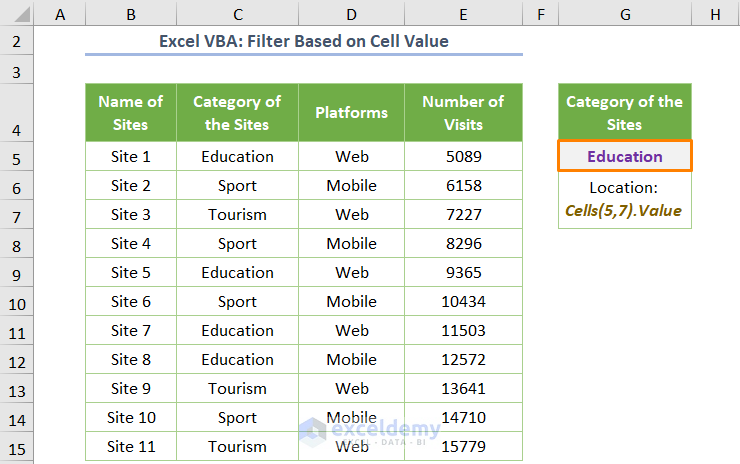Click the title 'Excel VBA: Filter Based on Cell Value'
The height and width of the screenshot is (464, 740).
pyautogui.click(x=304, y=42)
